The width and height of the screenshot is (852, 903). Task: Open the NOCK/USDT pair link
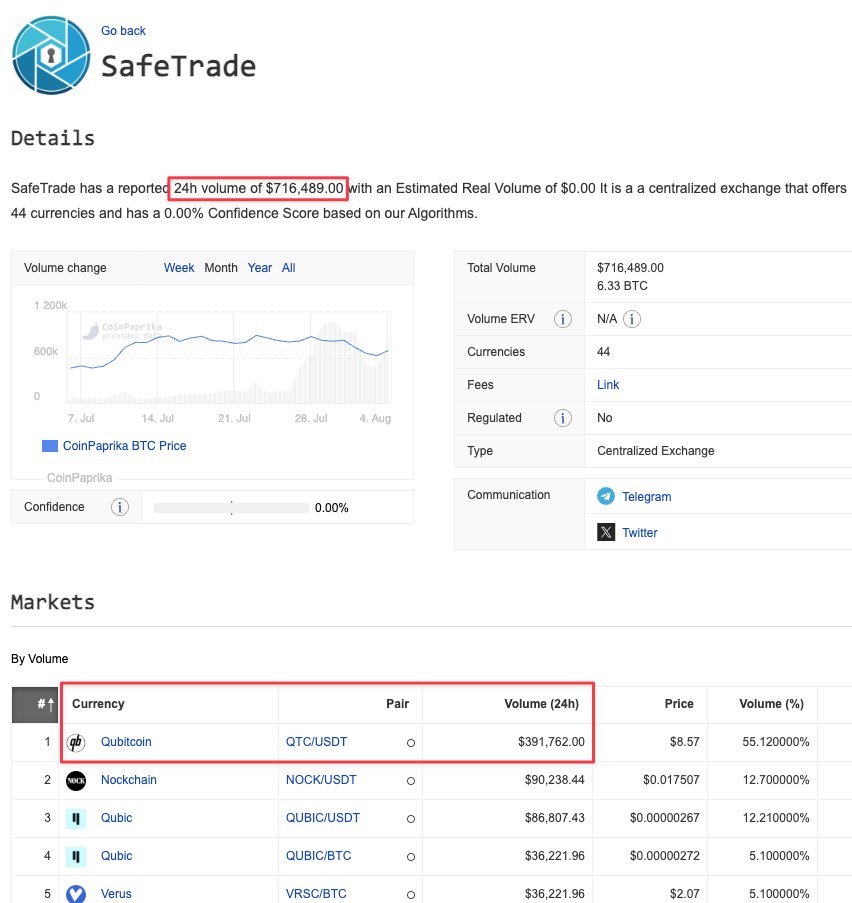coord(321,780)
